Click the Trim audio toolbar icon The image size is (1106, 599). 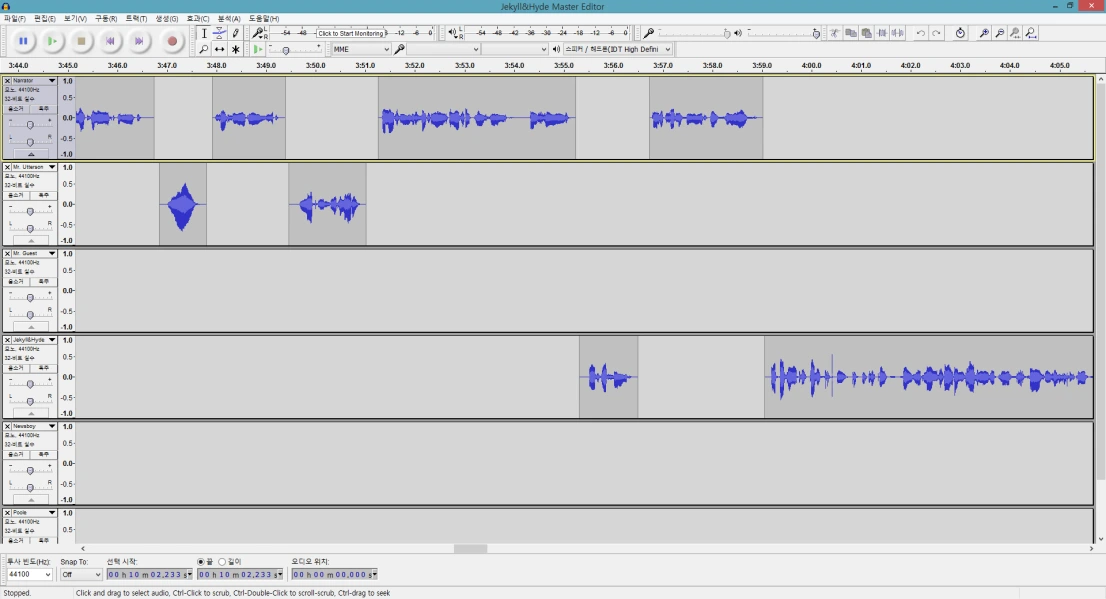pyautogui.click(x=882, y=33)
